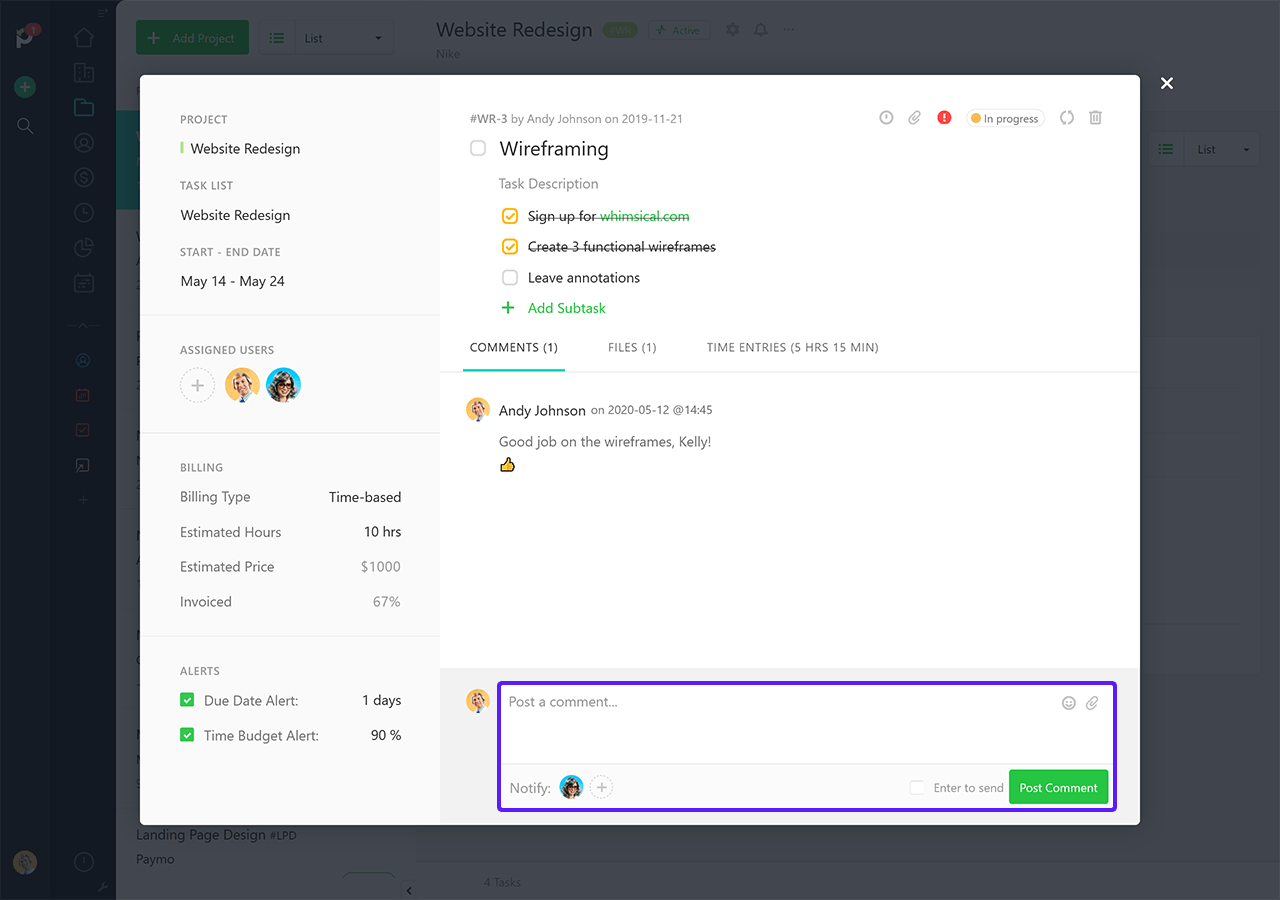Image resolution: width=1280 pixels, height=900 pixels.
Task: Click the recurring task arrows icon
Action: click(1067, 118)
